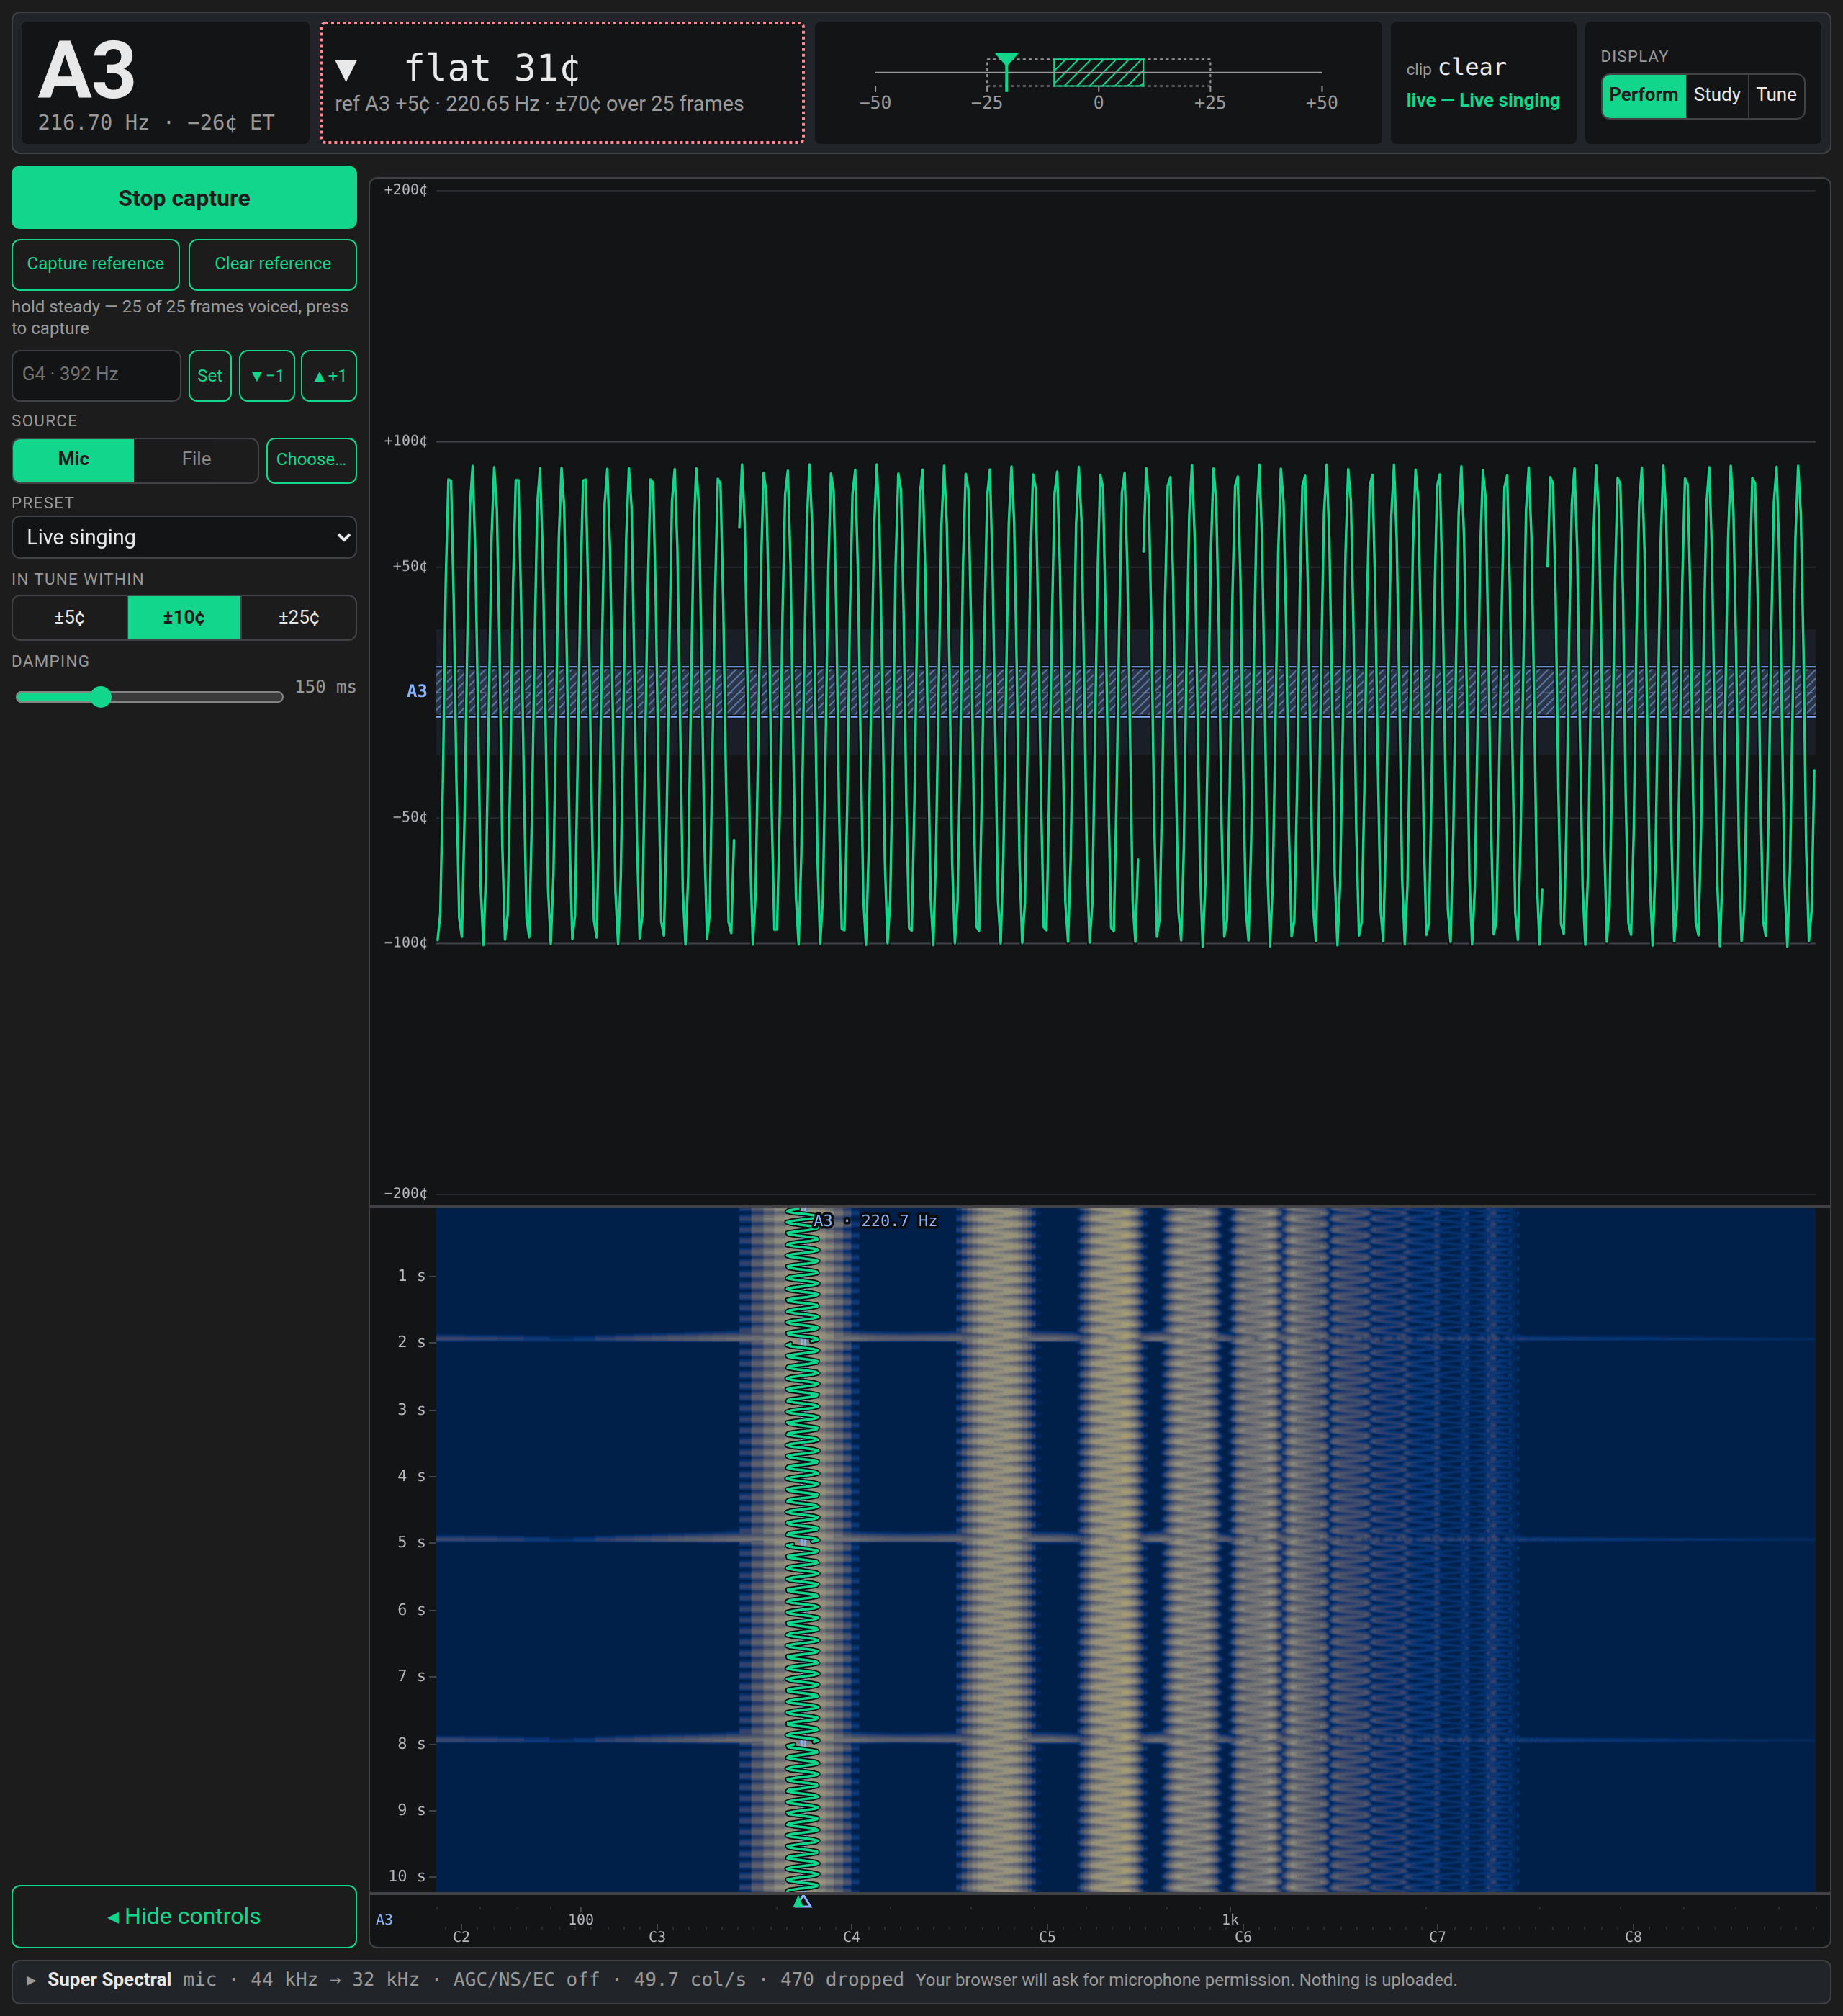
Task: Click the ref A3 +5¢ · 220.65 Hz line
Action: pyautogui.click(x=539, y=104)
